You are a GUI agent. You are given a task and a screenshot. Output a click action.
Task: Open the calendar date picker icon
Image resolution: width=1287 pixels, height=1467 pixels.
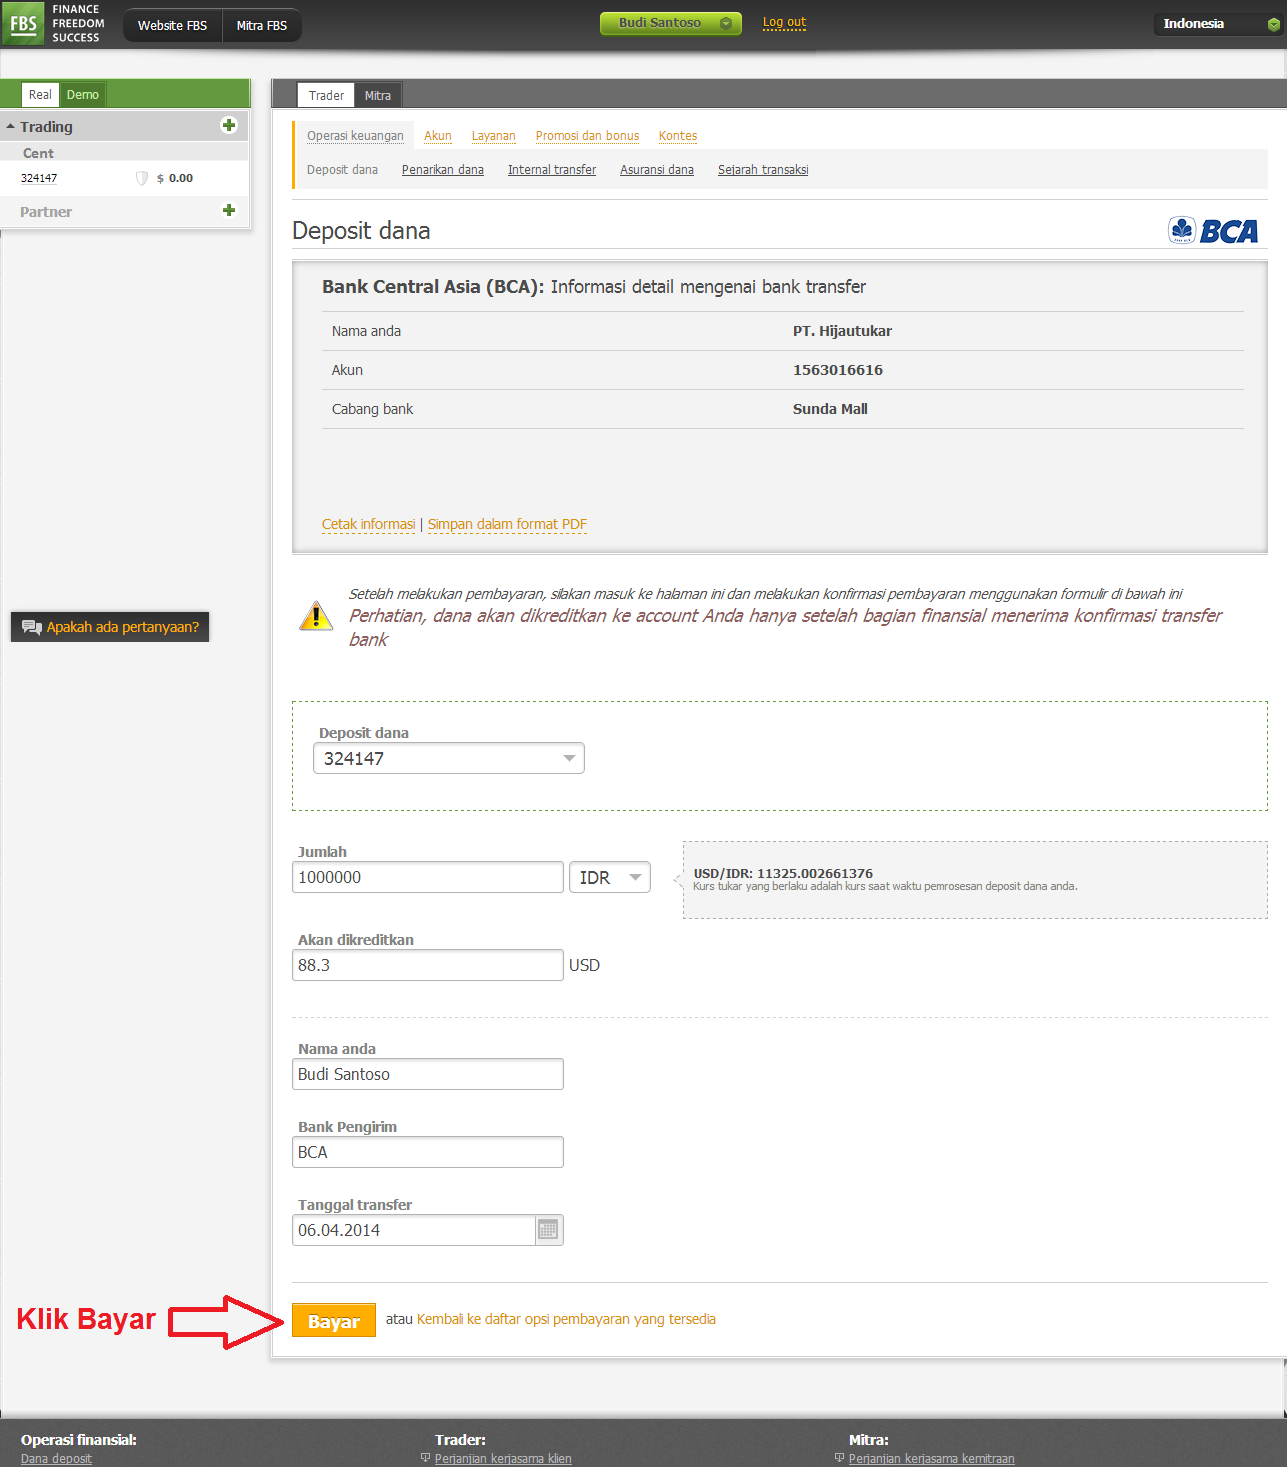[548, 1230]
